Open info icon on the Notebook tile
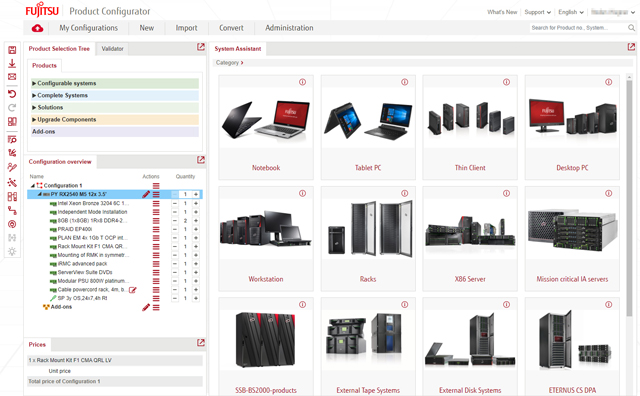Image resolution: width=640 pixels, height=396 pixels. click(302, 82)
